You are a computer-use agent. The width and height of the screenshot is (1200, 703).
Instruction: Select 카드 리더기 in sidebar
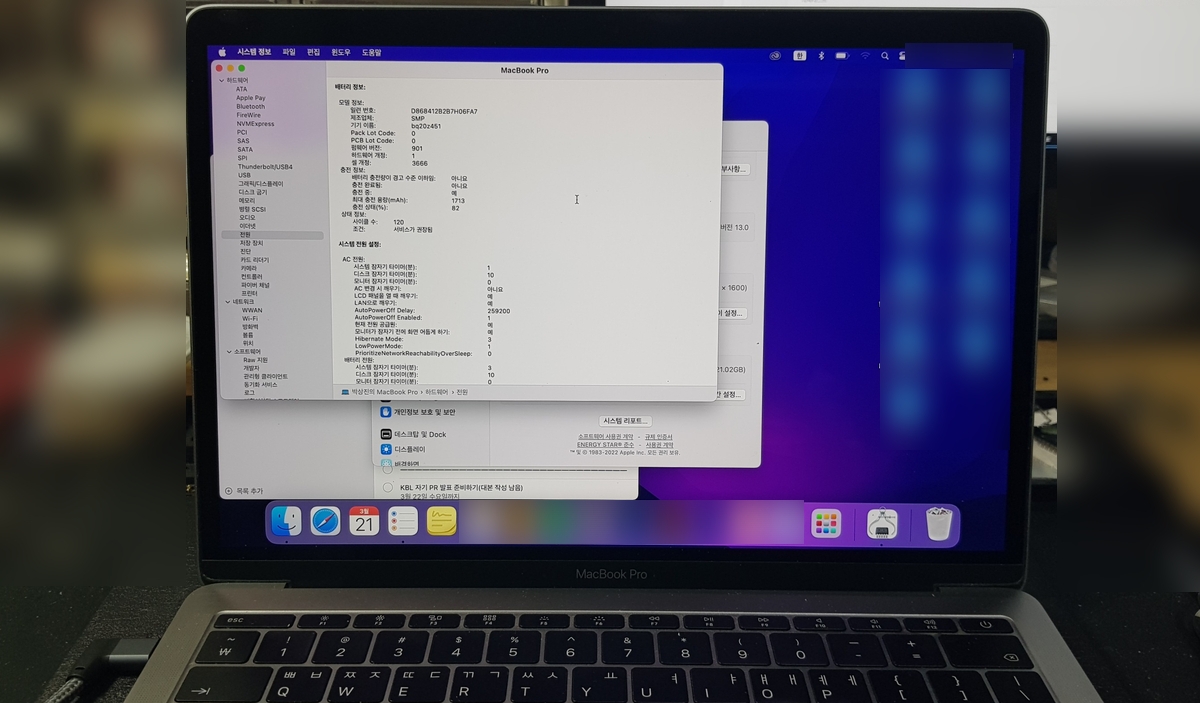[254, 260]
